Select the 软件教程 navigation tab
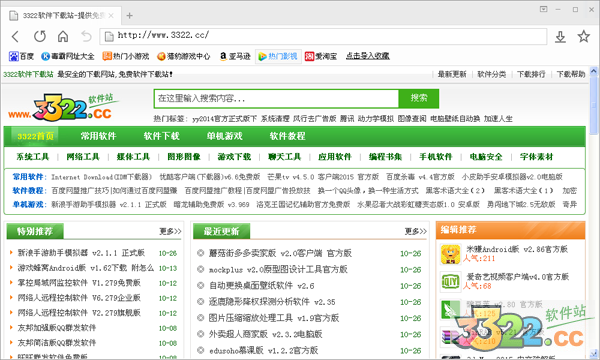This screenshot has width=600, height=360. click(x=287, y=136)
